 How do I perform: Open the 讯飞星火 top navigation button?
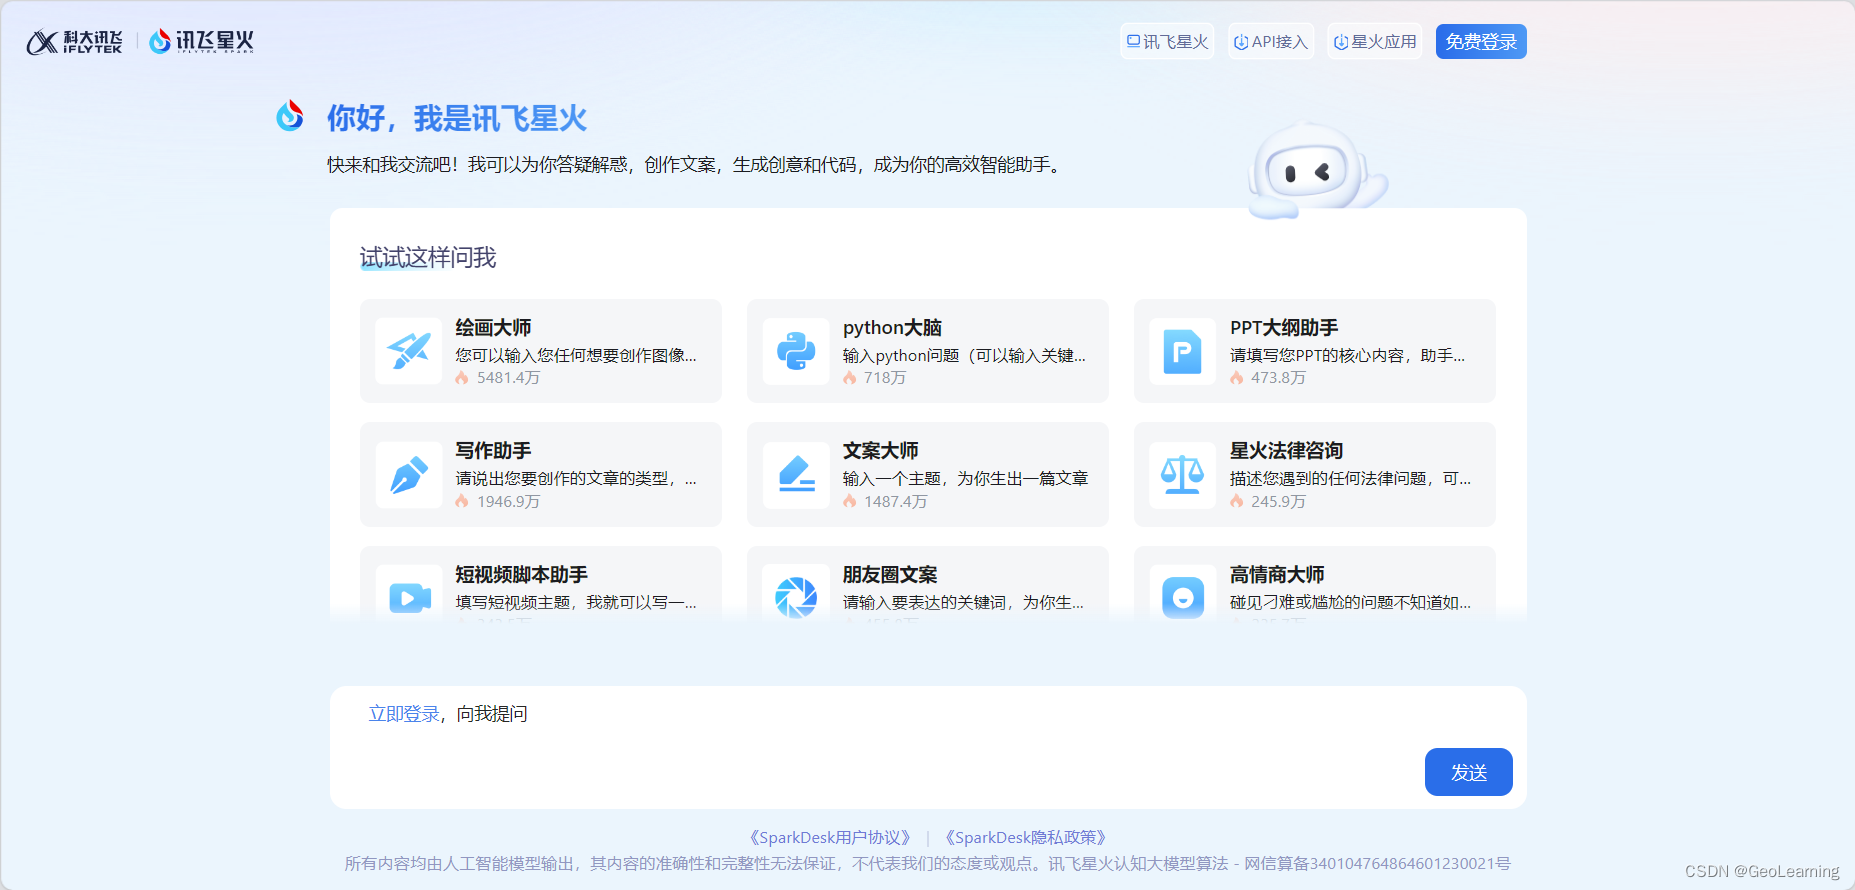pyautogui.click(x=1167, y=42)
